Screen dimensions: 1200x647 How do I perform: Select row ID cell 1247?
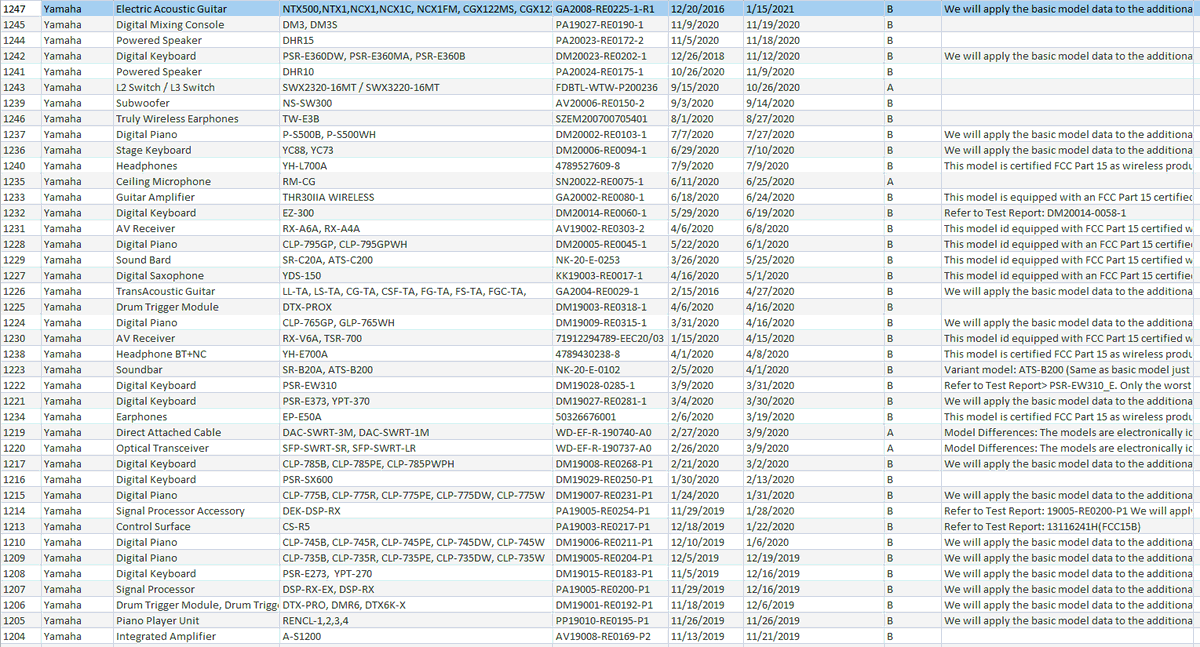pyautogui.click(x=20, y=8)
